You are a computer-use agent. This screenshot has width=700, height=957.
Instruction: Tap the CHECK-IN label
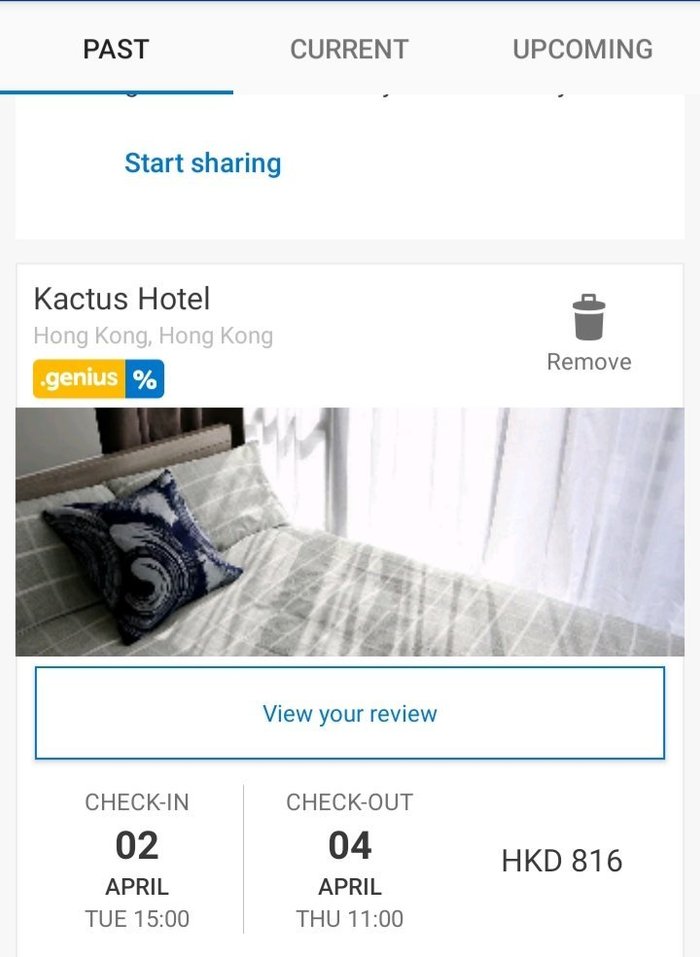point(137,802)
